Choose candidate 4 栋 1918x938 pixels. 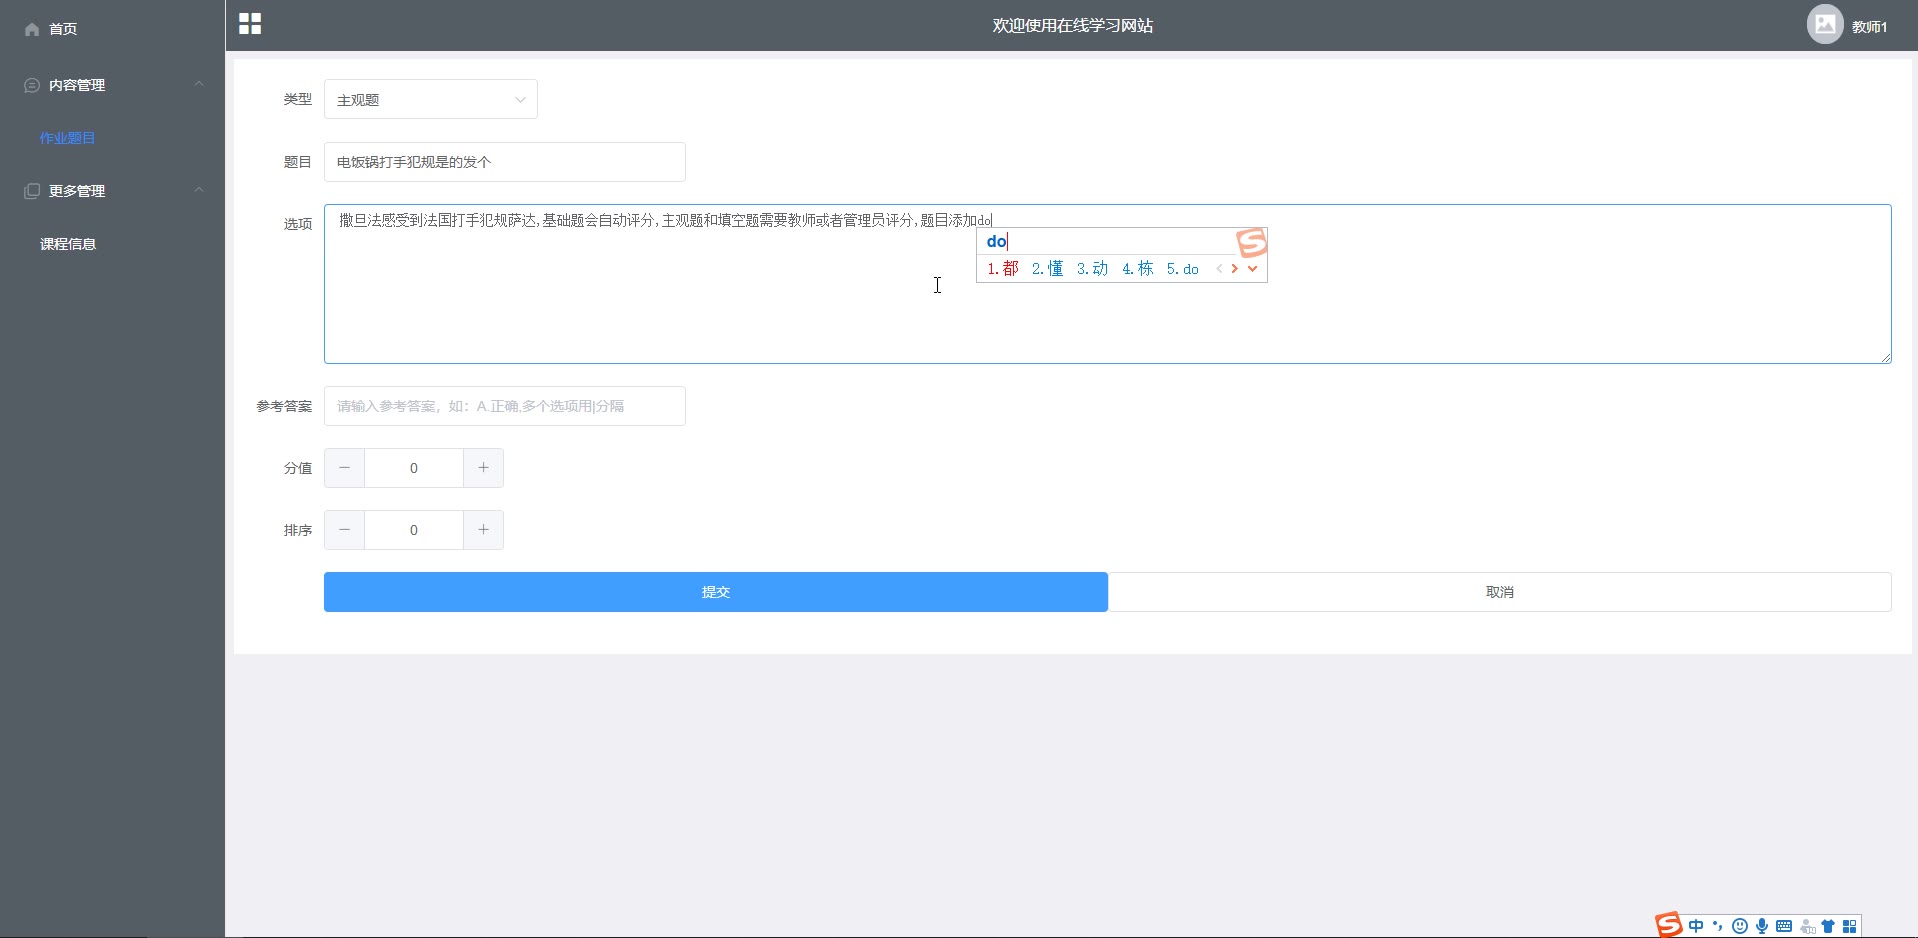1138,268
